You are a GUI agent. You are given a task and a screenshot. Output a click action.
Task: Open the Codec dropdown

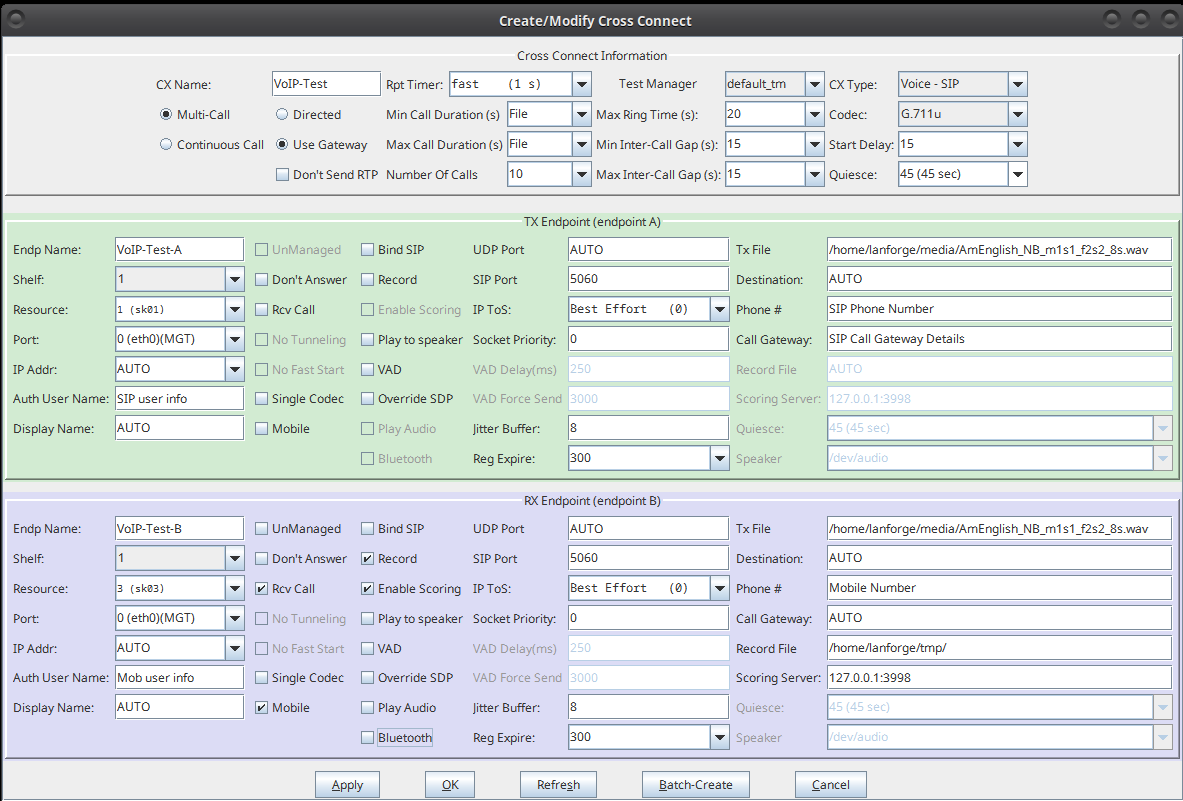(1017, 115)
